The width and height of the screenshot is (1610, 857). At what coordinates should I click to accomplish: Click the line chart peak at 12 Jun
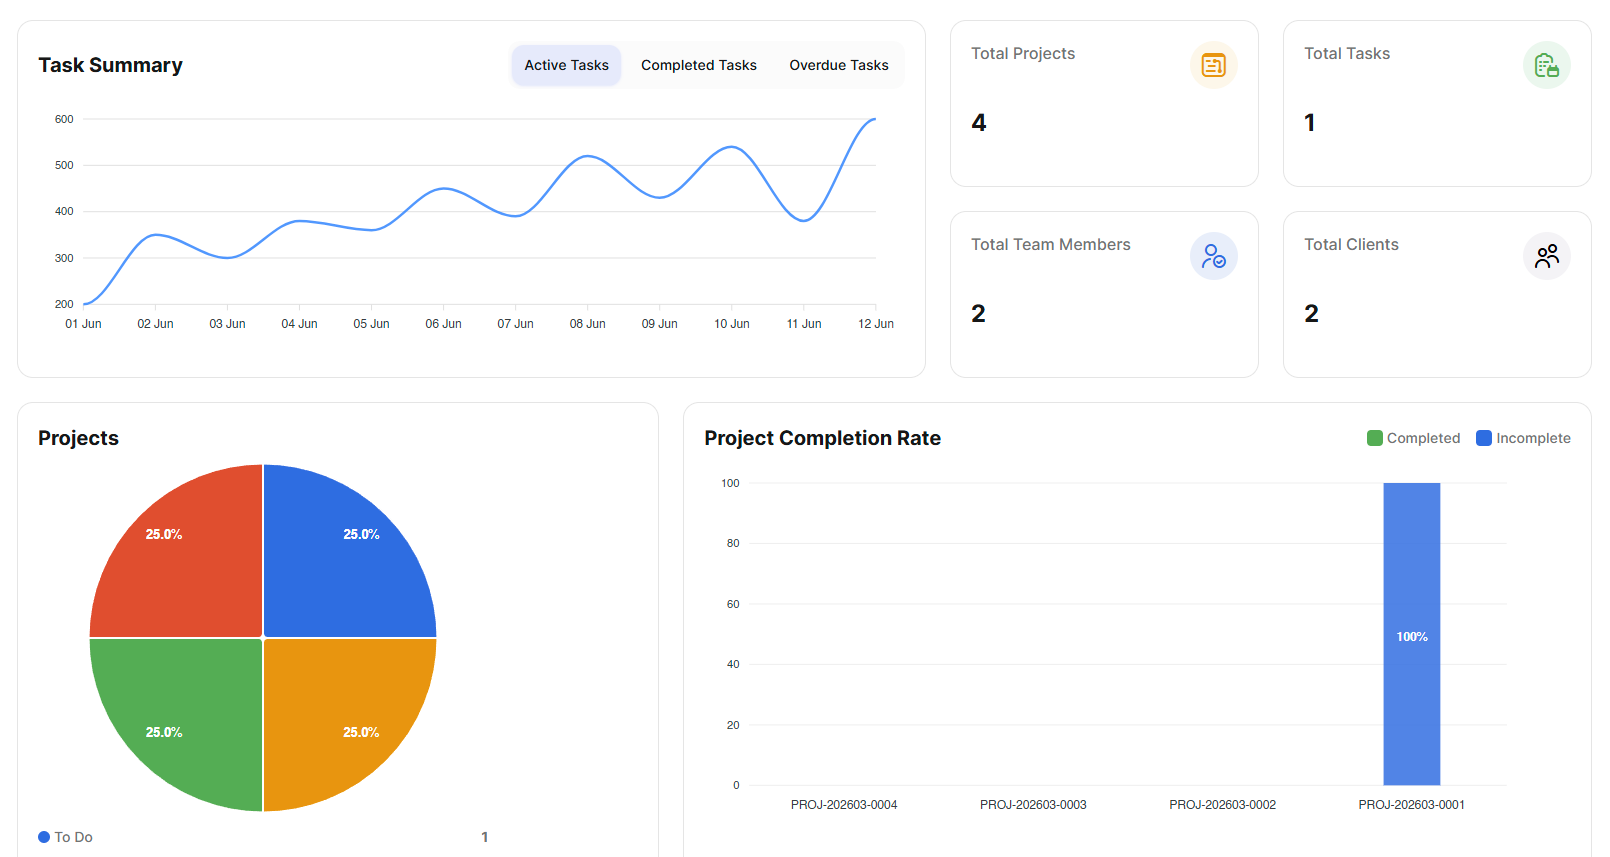point(875,119)
